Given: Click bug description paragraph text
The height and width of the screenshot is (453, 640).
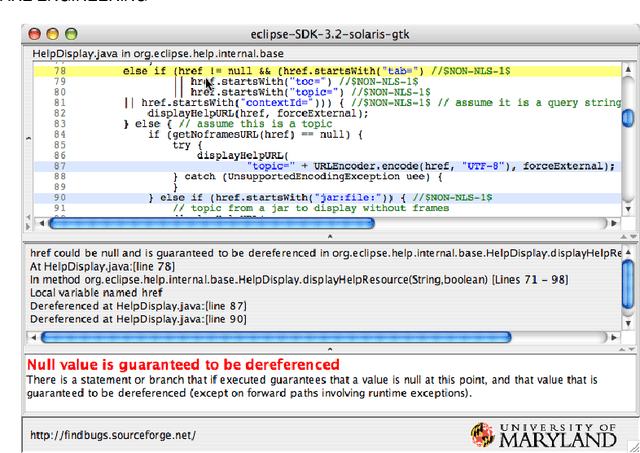Looking at the screenshot, I should 312,387.
